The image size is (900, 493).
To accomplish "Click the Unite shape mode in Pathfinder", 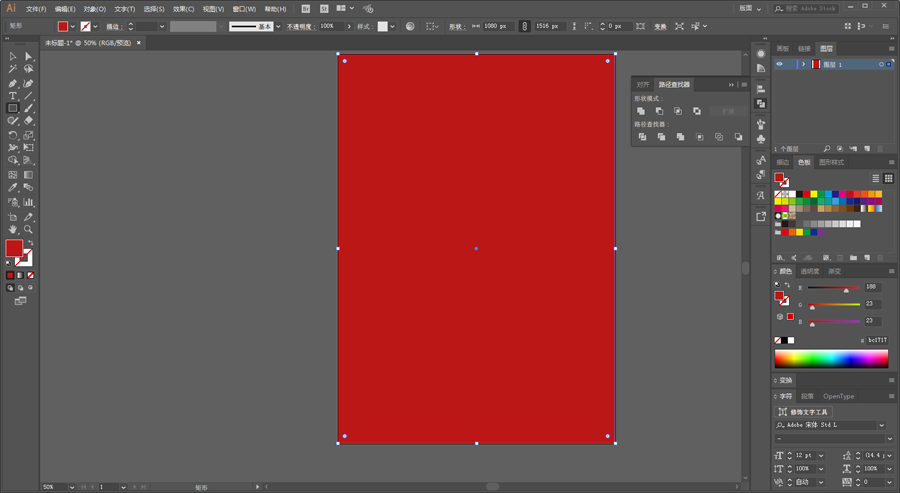I will (641, 111).
